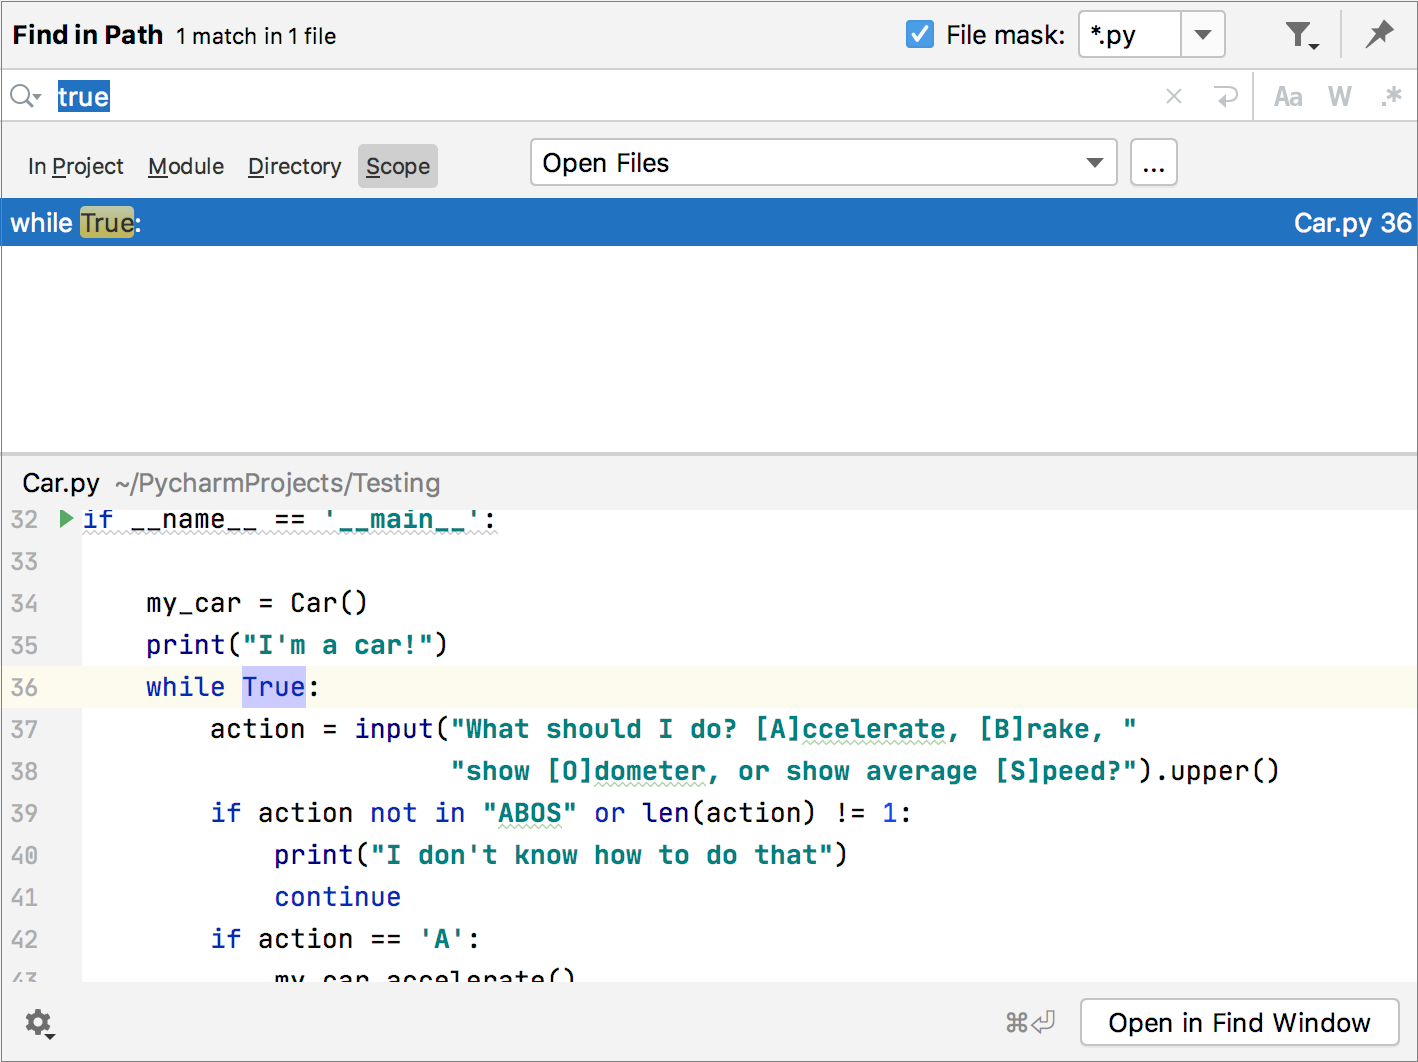Open the filter options funnel icon

coord(1301,33)
